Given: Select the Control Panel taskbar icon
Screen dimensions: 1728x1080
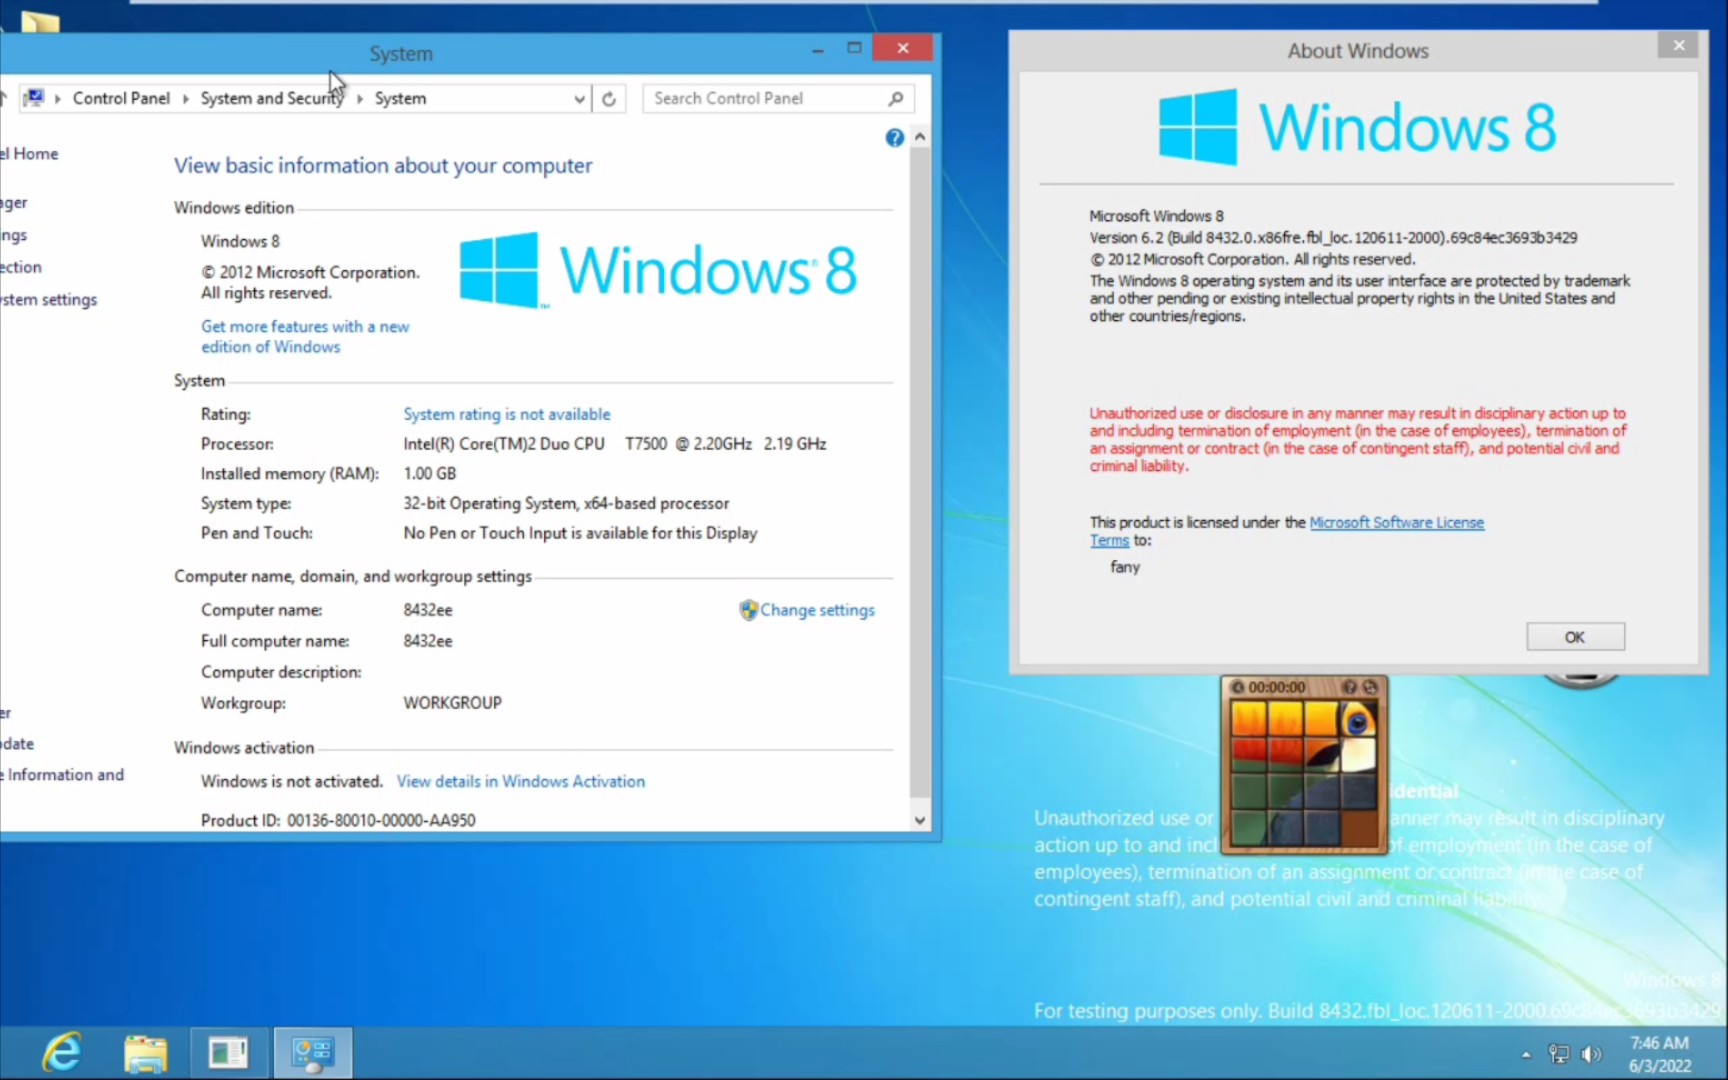Looking at the screenshot, I should pos(312,1052).
